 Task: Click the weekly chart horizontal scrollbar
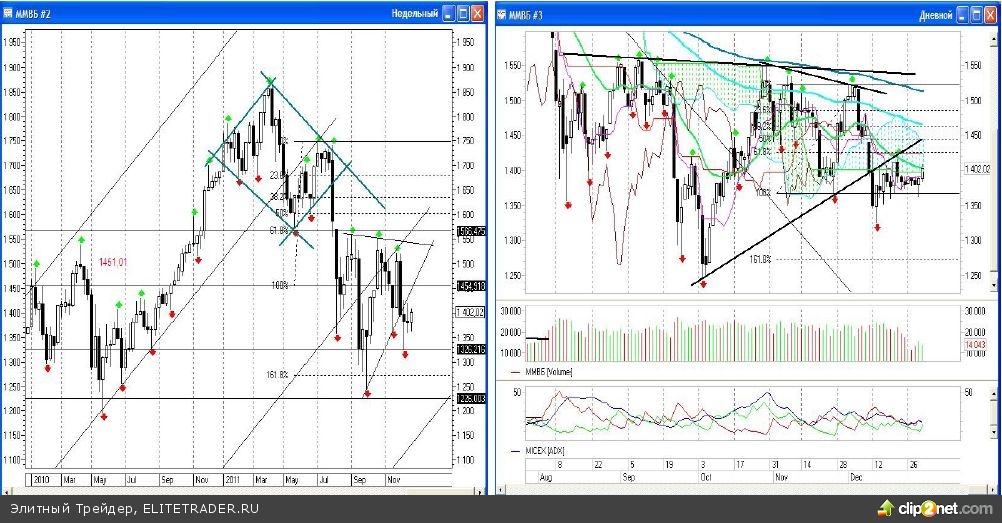(240, 491)
